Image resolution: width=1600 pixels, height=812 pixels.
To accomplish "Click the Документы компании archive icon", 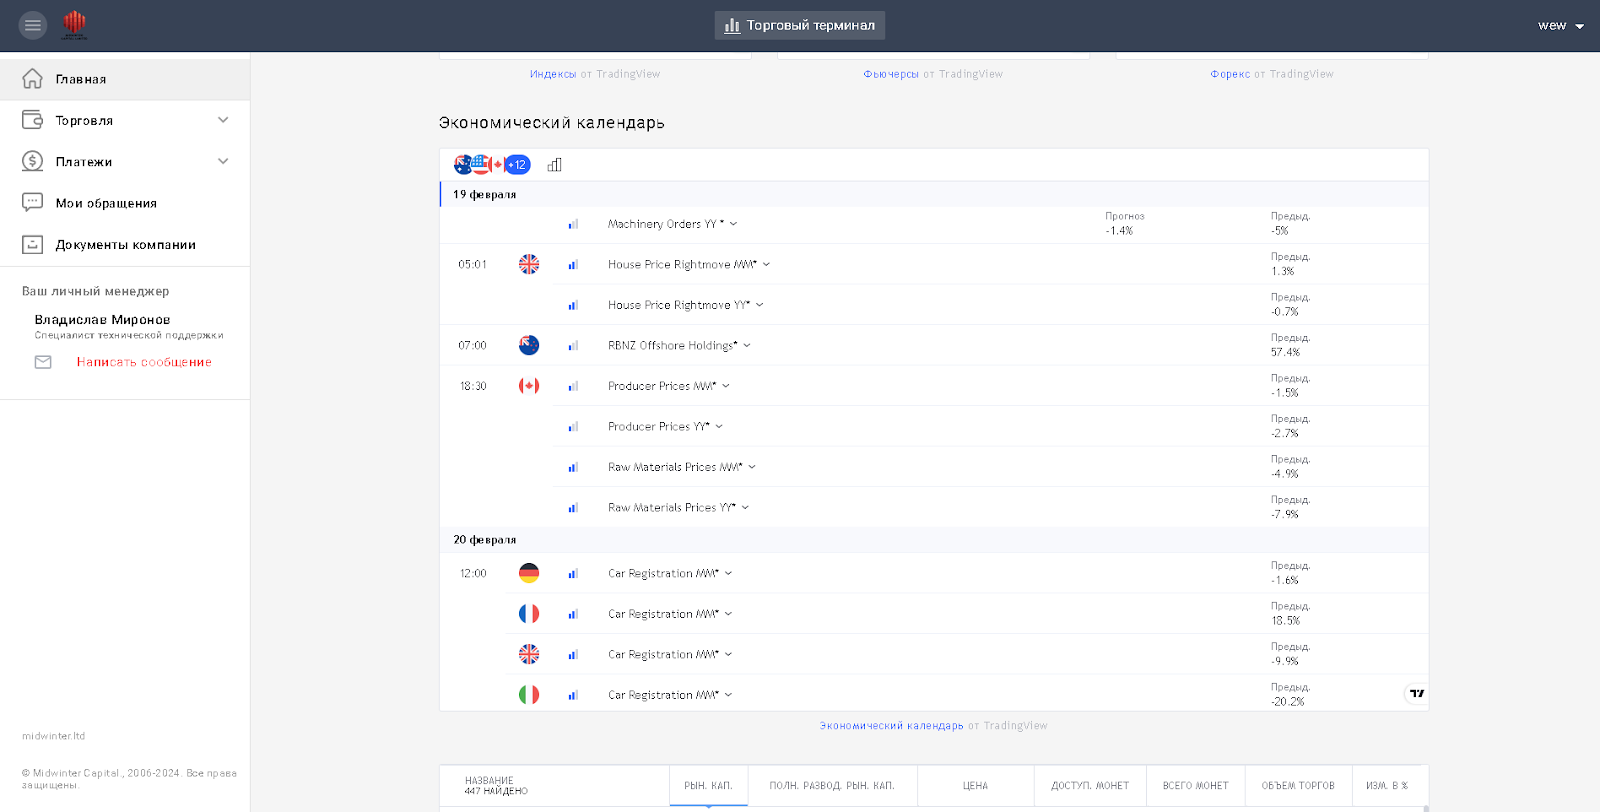I will tap(32, 244).
